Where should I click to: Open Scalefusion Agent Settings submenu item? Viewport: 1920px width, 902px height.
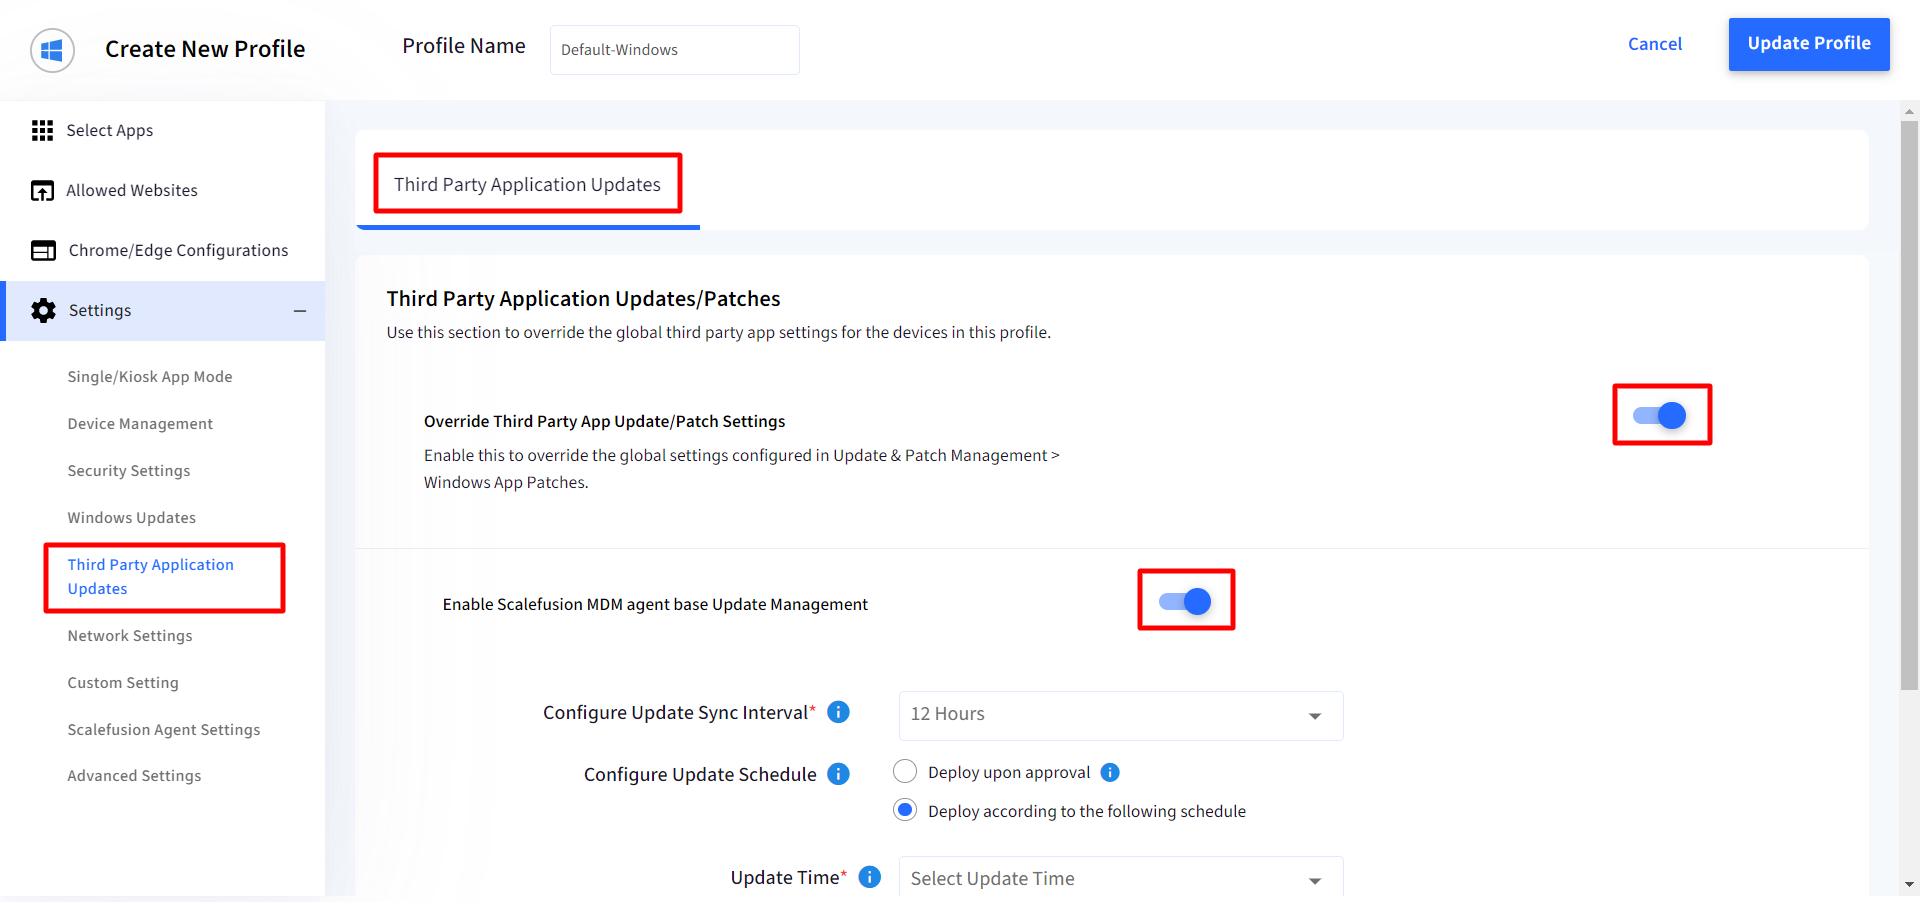point(164,730)
